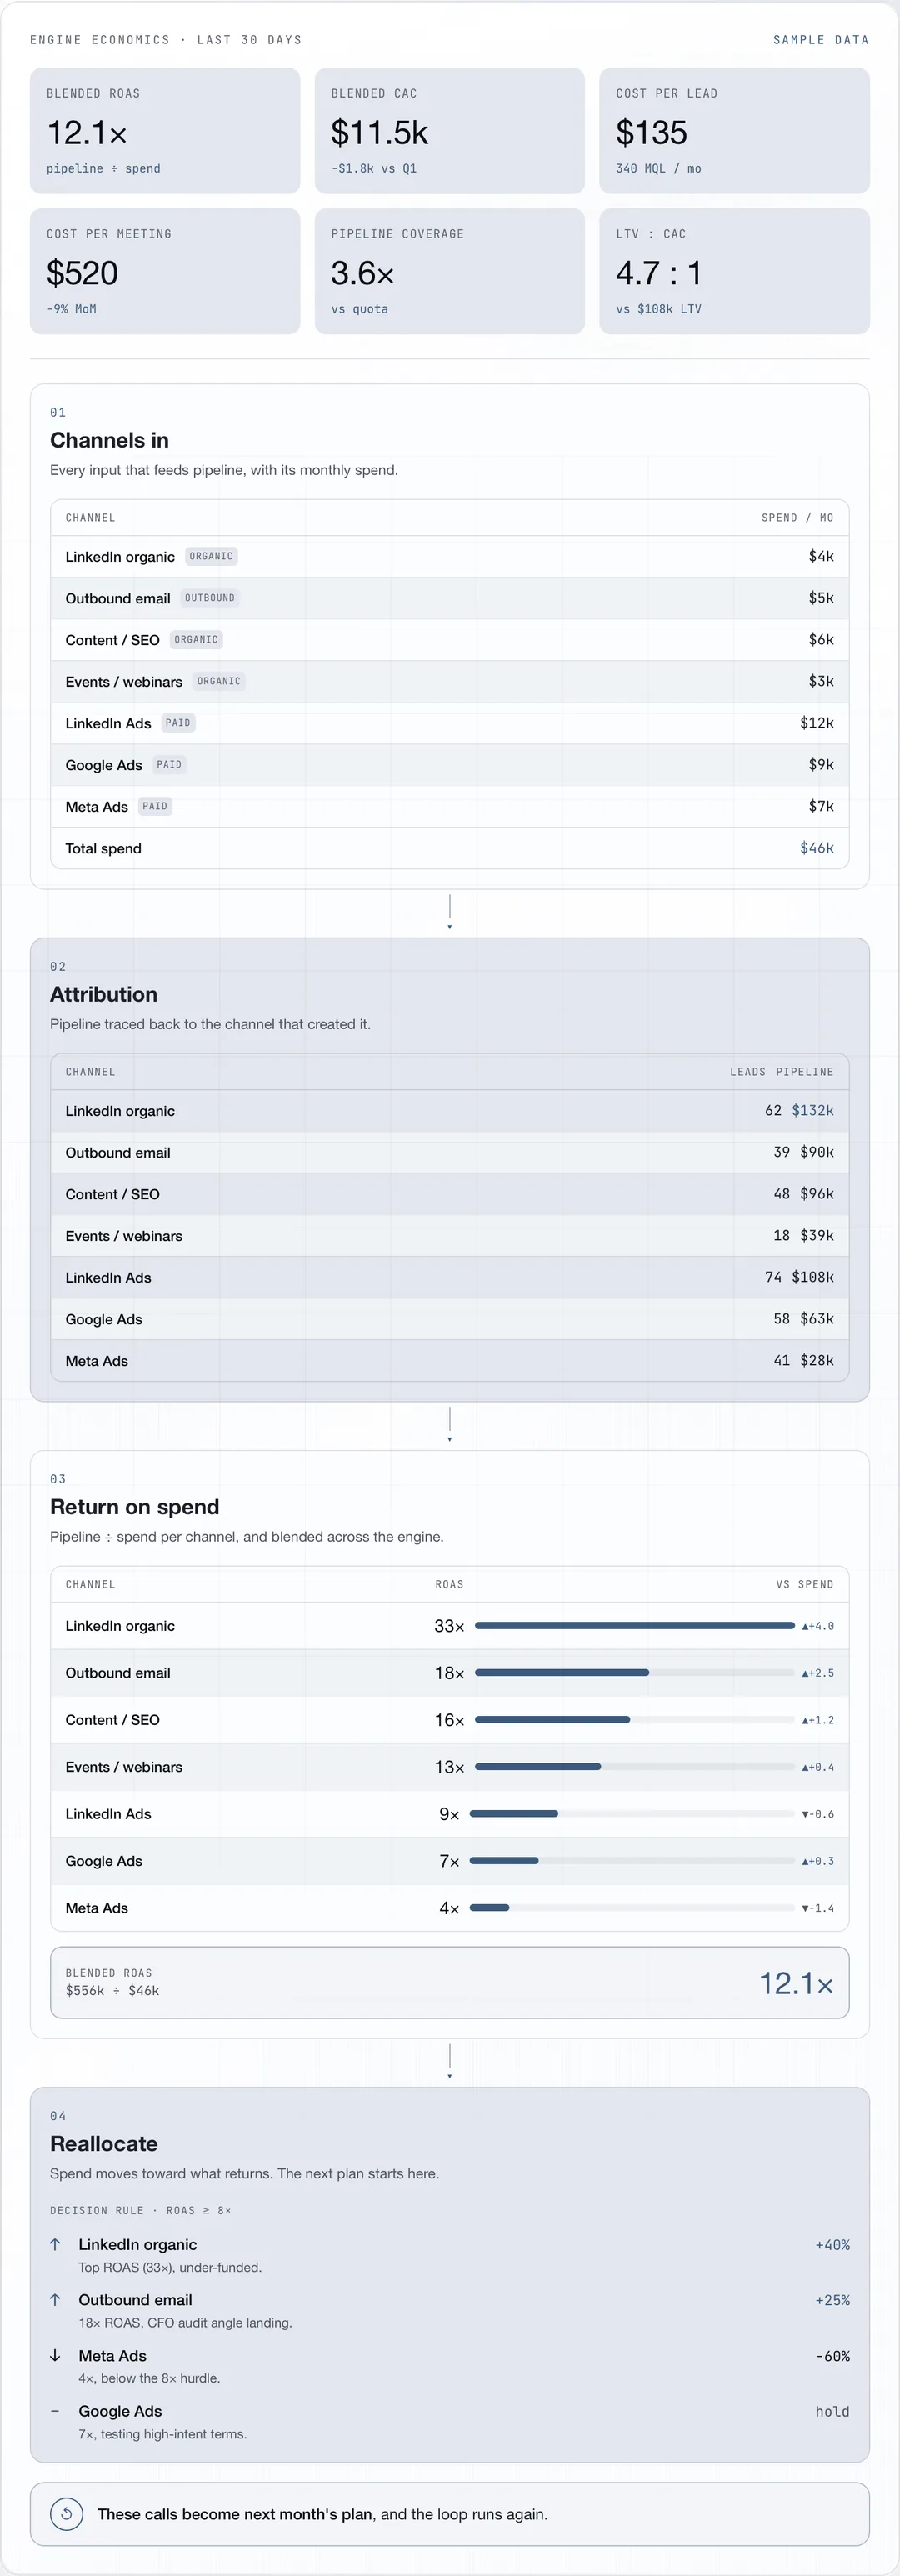Click the PAID tag on LinkedIn Ads
This screenshot has width=900, height=2576.
(x=178, y=723)
